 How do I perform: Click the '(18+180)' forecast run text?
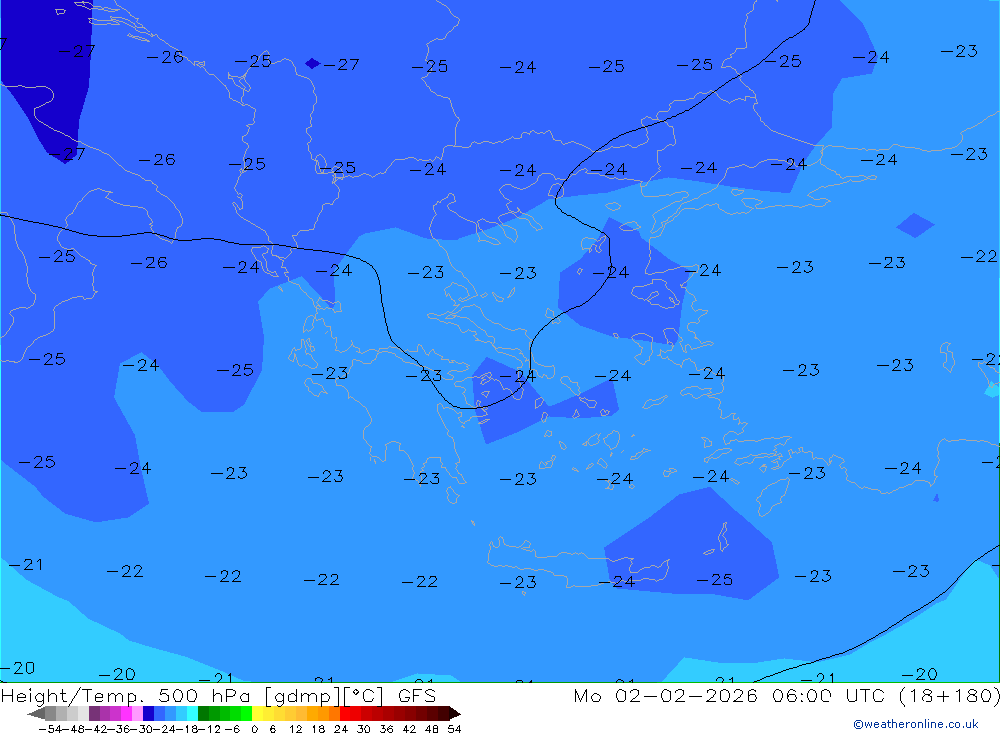(949, 695)
